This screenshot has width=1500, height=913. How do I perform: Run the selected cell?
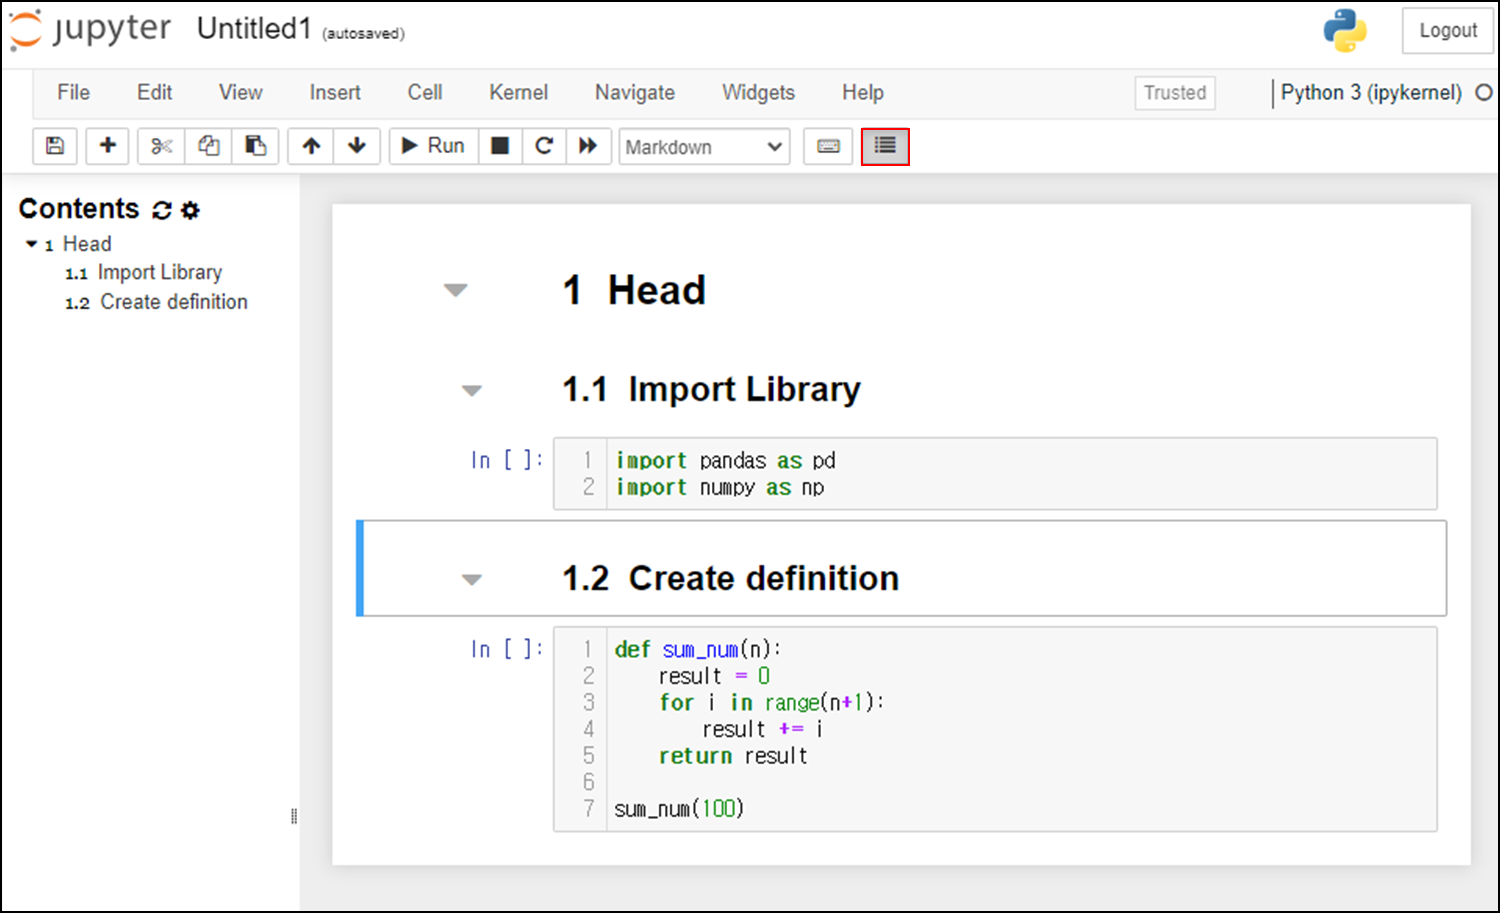(x=433, y=146)
